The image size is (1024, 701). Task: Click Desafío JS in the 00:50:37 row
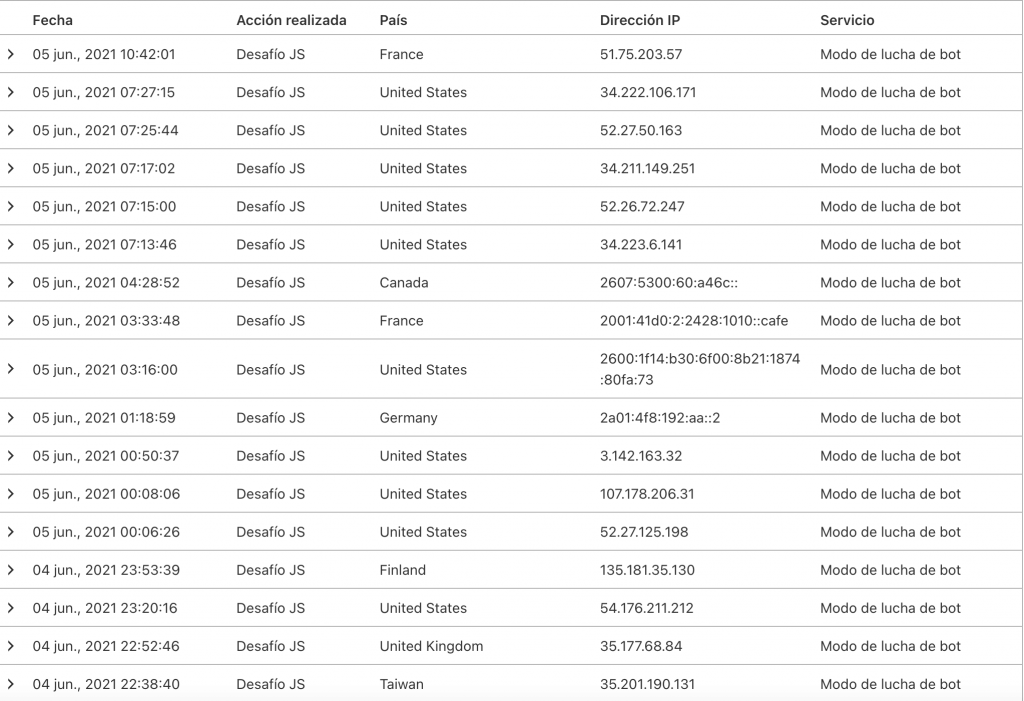(270, 455)
